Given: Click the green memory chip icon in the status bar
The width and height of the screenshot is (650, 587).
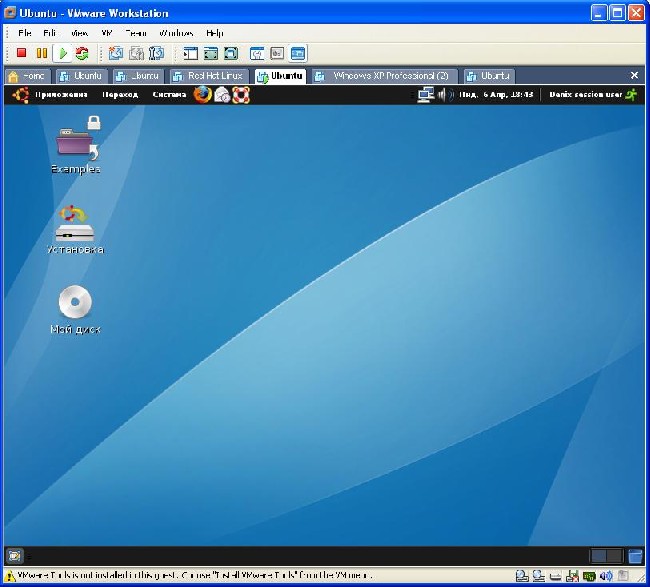Looking at the screenshot, I should click(x=589, y=576).
